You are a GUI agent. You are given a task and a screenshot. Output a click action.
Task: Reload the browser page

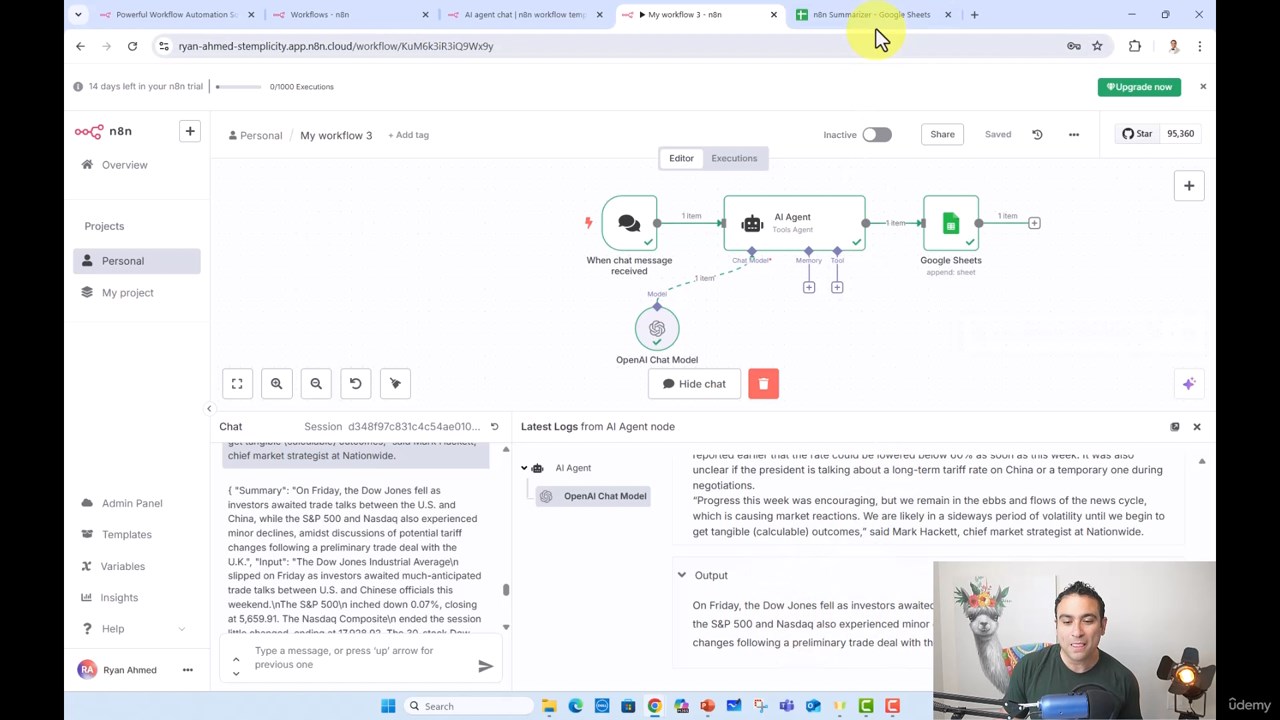[132, 46]
